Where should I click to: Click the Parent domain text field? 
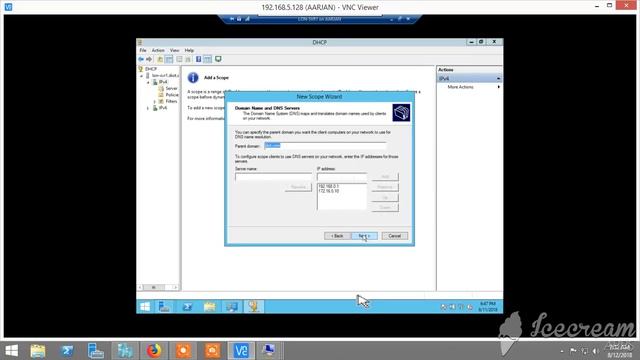tap(325, 146)
